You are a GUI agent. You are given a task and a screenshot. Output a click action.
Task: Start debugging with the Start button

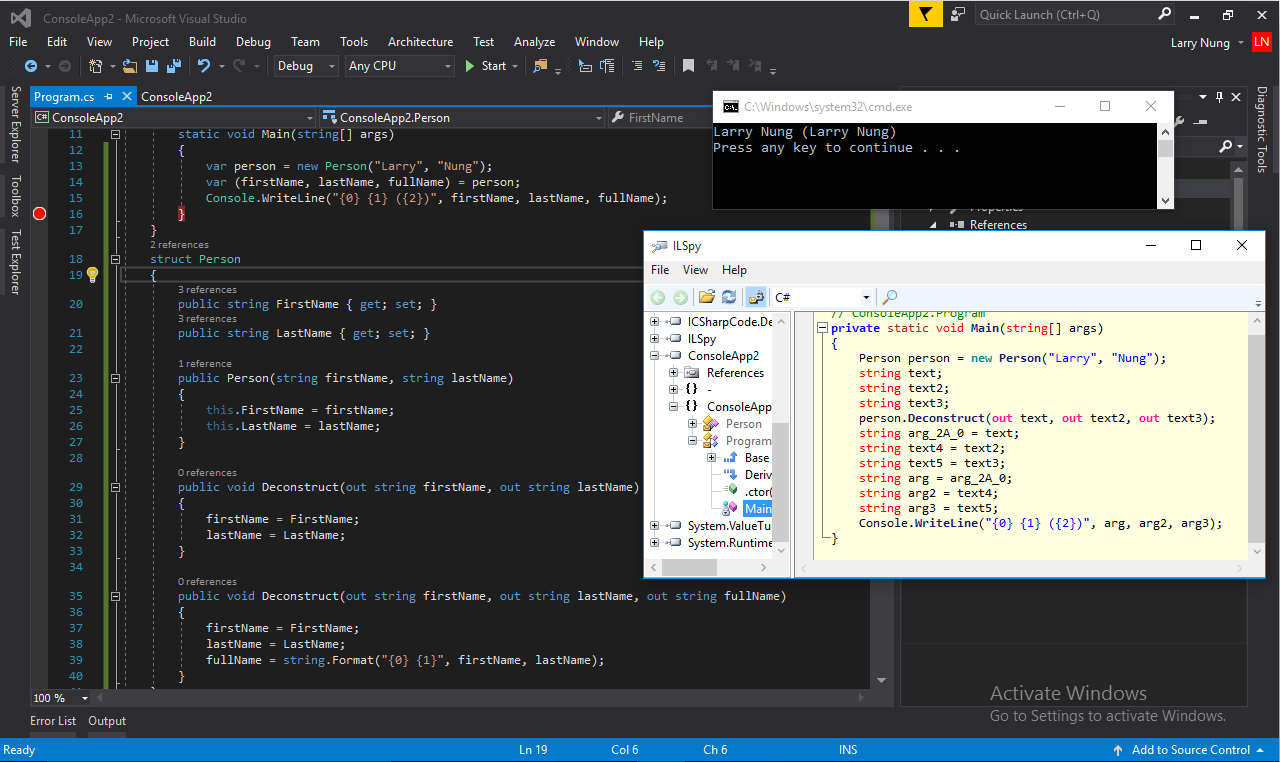(491, 66)
